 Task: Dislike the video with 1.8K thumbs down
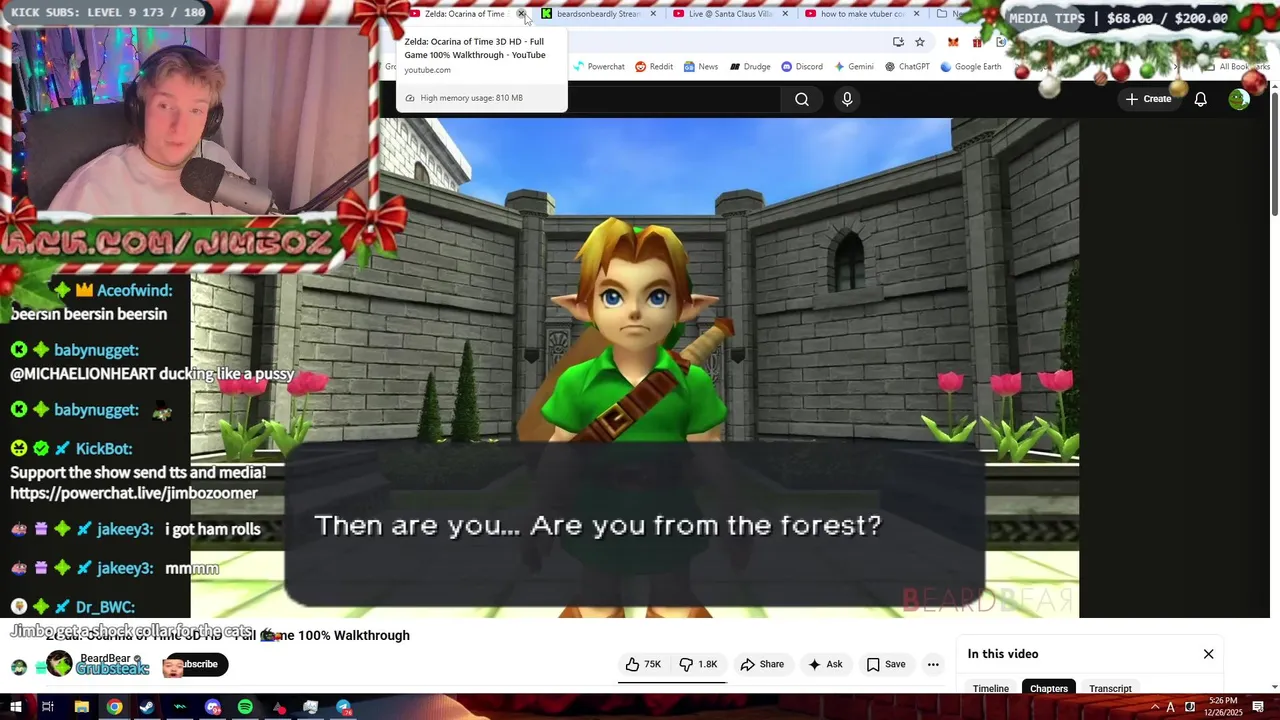click(x=698, y=664)
